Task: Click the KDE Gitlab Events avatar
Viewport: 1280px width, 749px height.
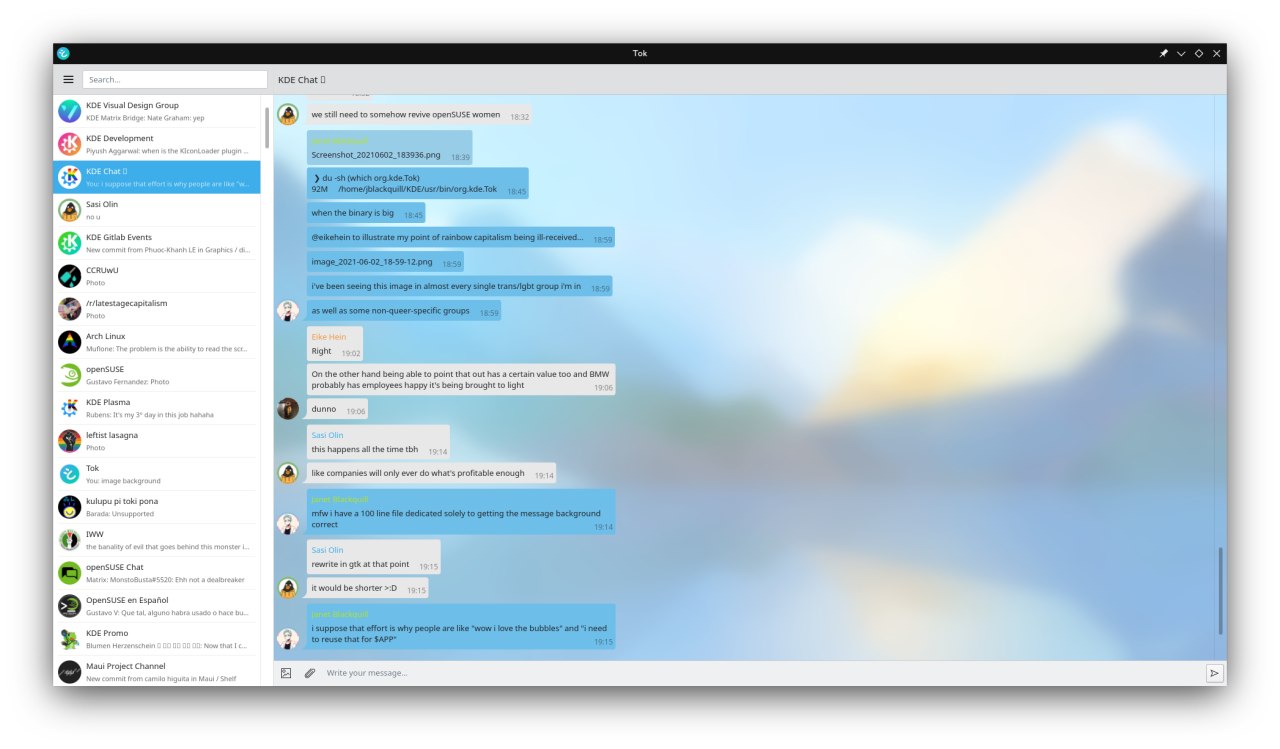Action: click(69, 243)
